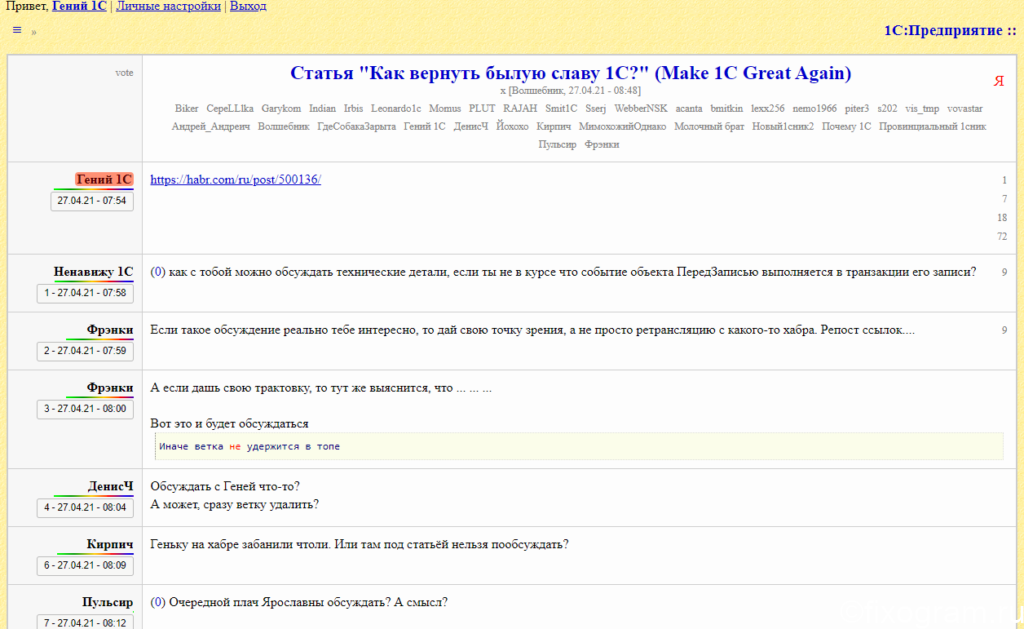
Task: Jump to reply 72 of first post
Action: click(x=1002, y=236)
